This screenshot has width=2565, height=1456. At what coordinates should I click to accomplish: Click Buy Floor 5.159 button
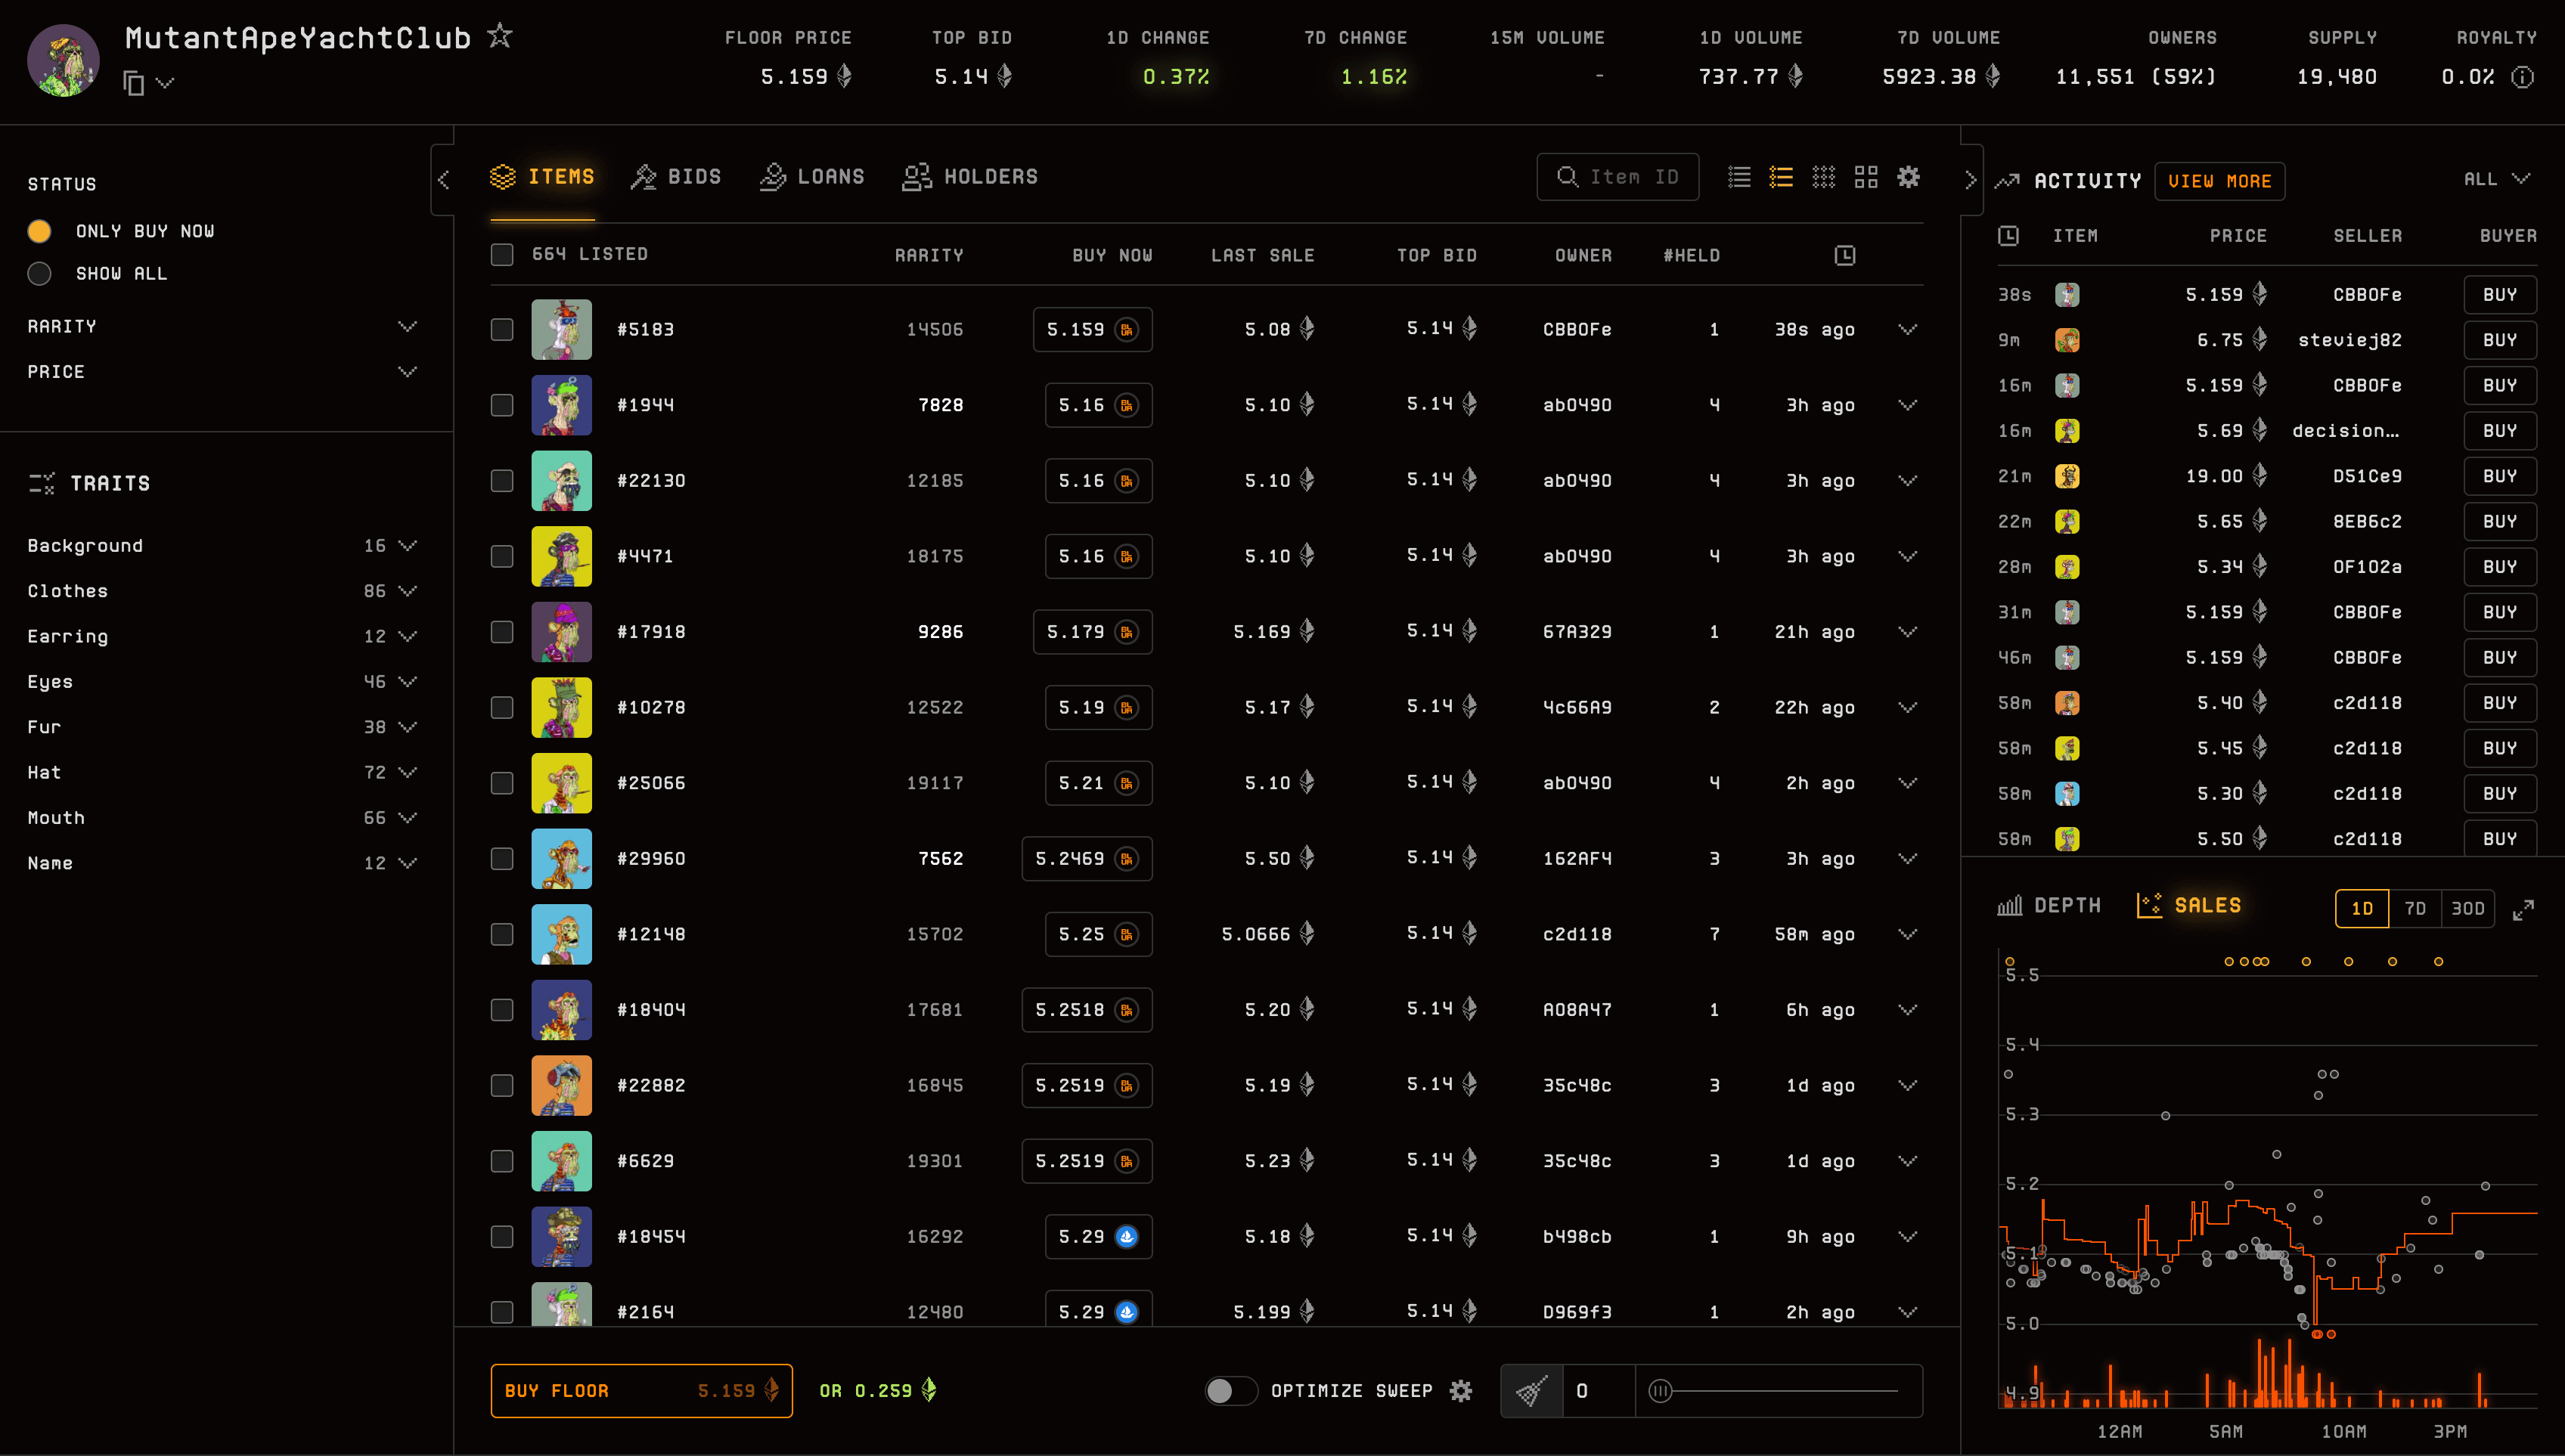click(x=641, y=1391)
